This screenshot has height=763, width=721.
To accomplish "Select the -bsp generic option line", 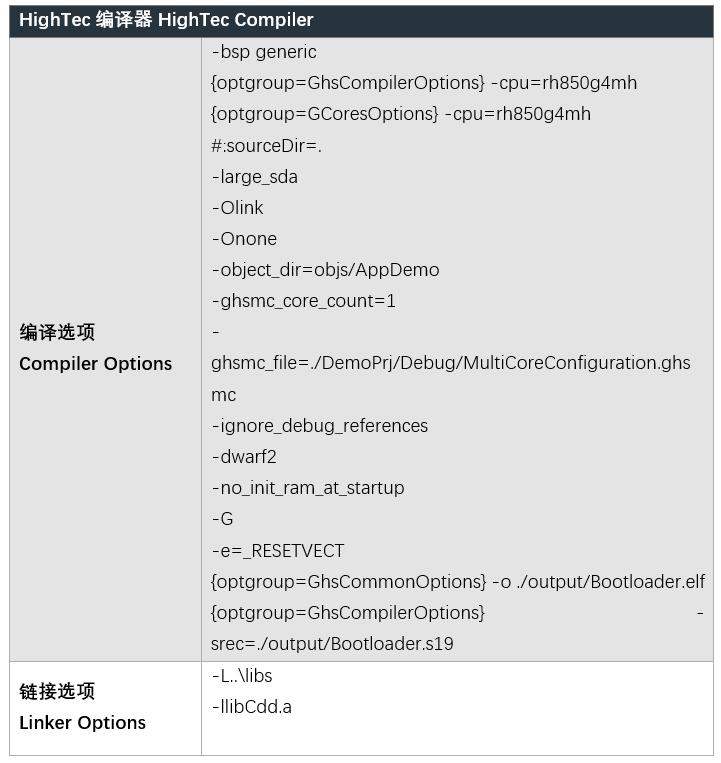I will (x=264, y=52).
